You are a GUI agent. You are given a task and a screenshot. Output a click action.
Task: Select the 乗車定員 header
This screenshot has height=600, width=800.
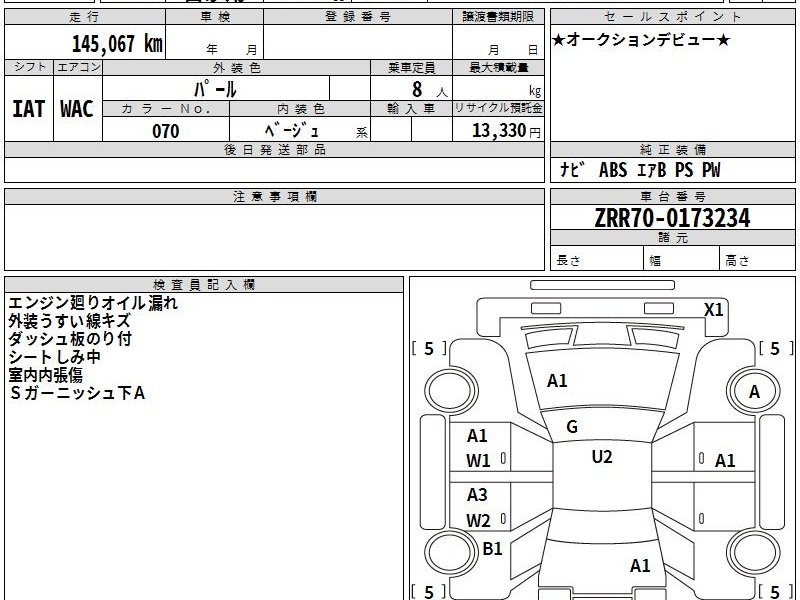[411, 67]
